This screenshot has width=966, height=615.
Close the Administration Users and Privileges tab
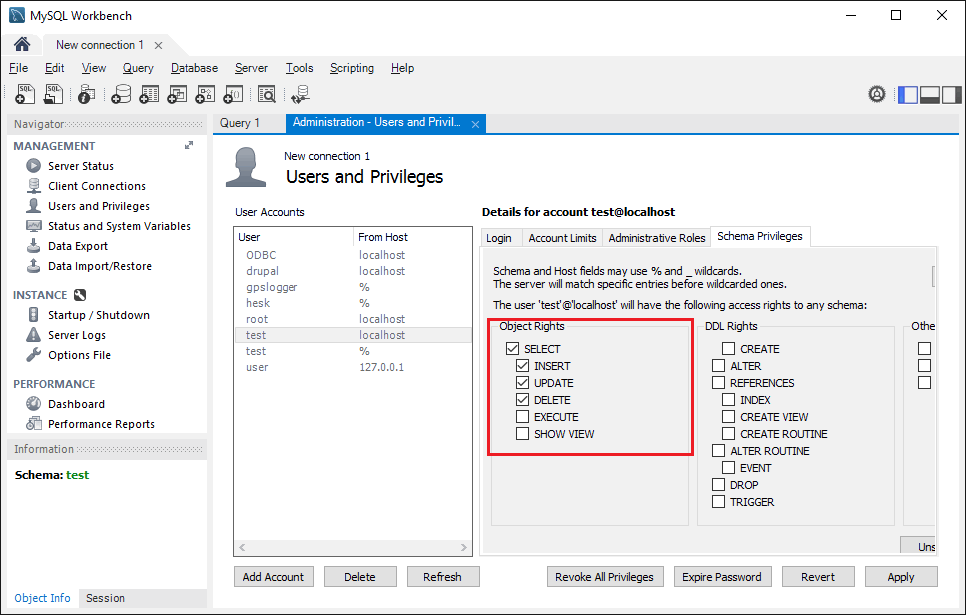coord(476,124)
